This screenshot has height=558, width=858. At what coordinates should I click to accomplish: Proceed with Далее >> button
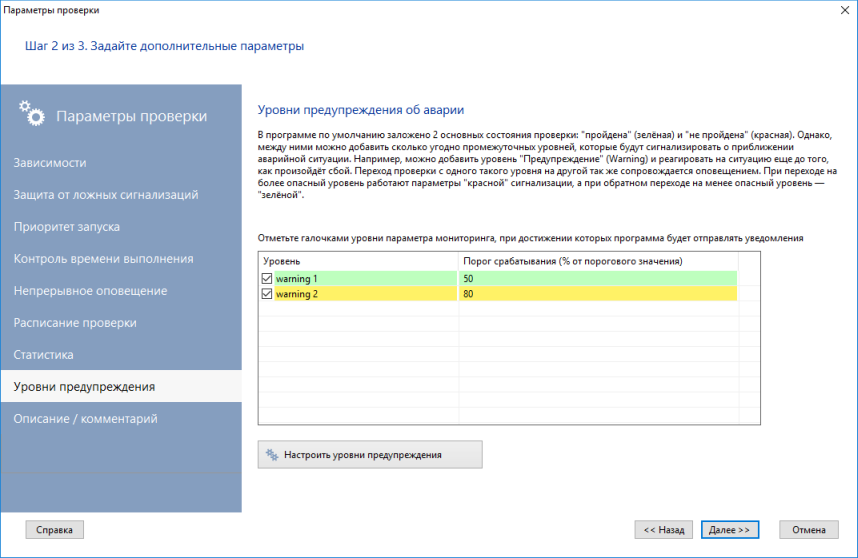730,529
